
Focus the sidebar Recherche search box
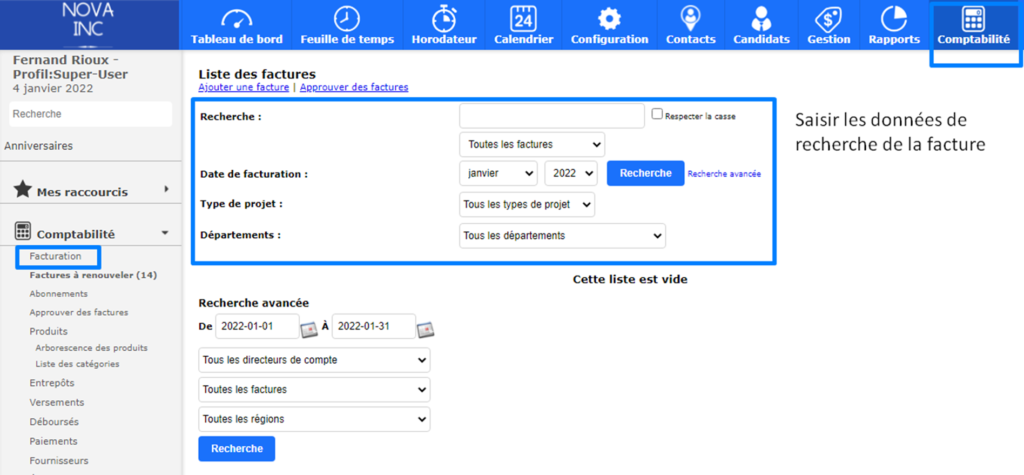pos(91,114)
